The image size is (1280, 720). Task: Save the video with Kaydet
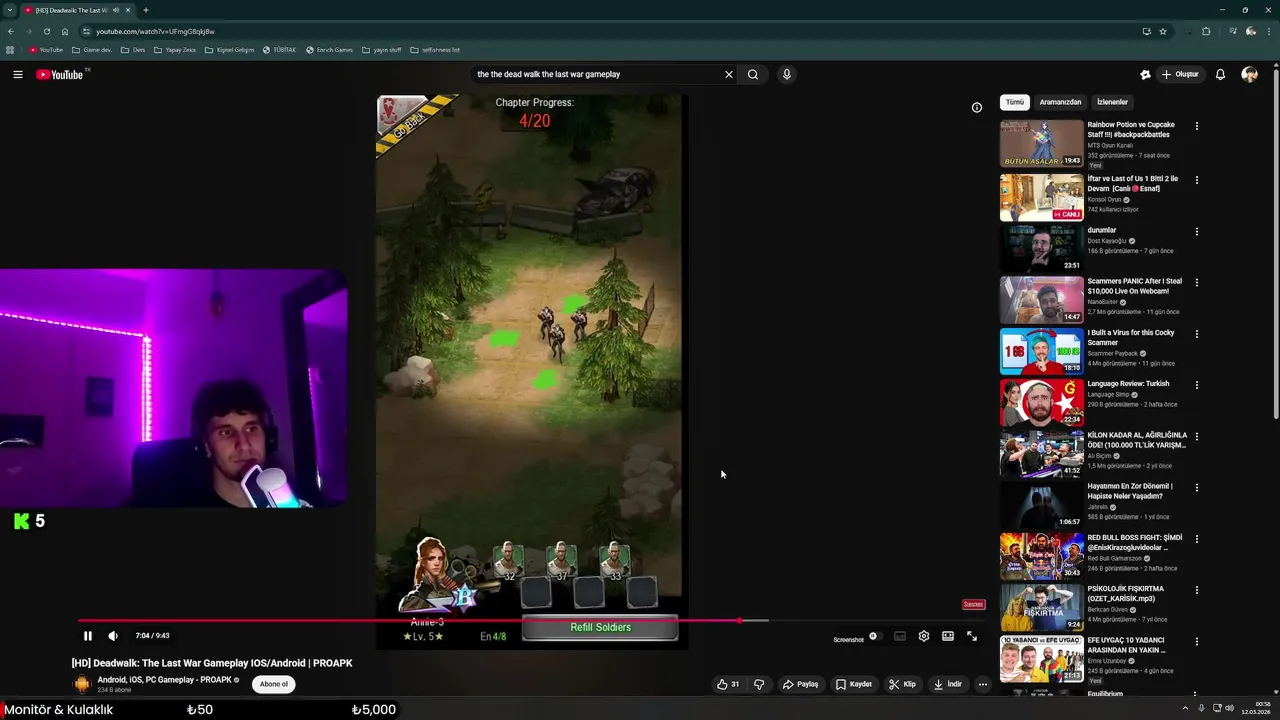tap(854, 684)
